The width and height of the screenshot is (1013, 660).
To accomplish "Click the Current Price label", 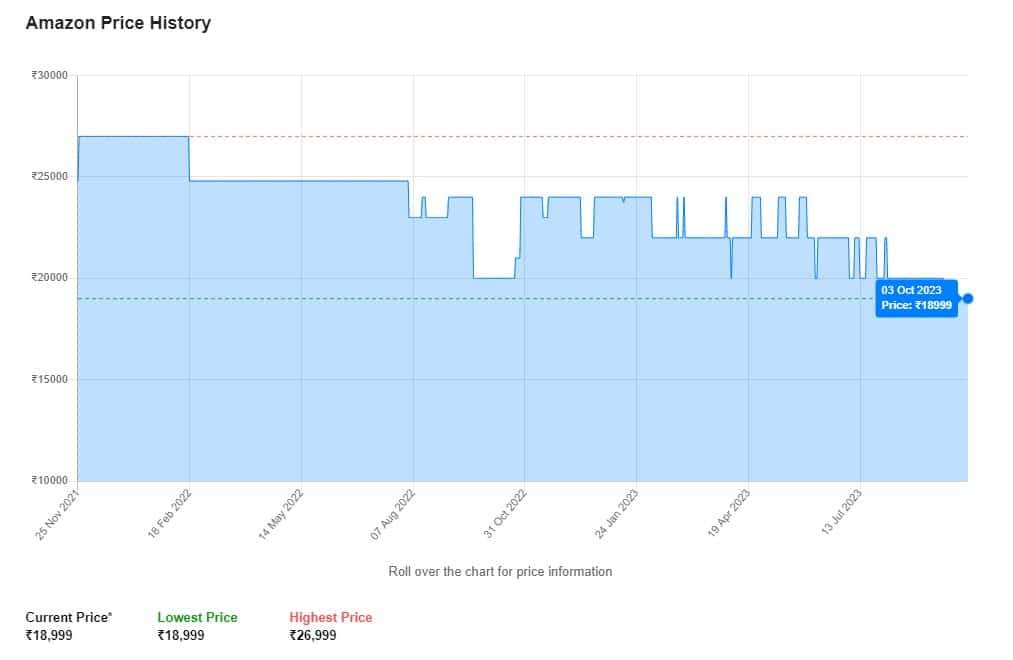I will coord(69,617).
